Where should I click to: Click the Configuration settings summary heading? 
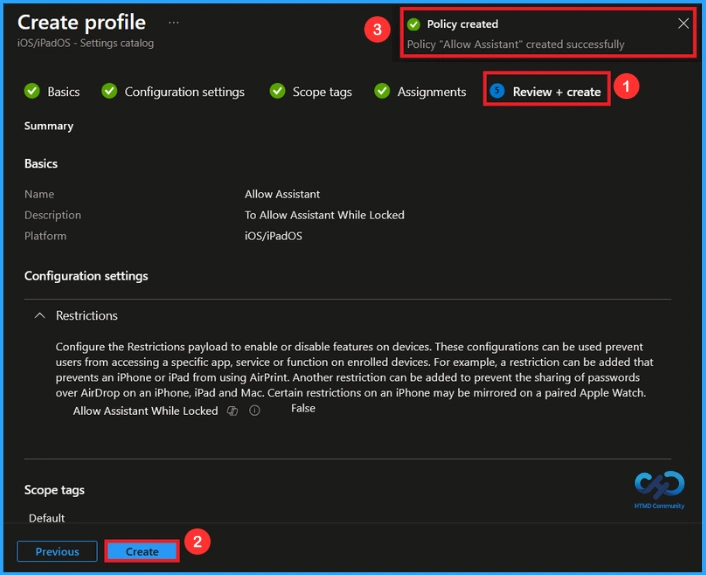[x=86, y=276]
